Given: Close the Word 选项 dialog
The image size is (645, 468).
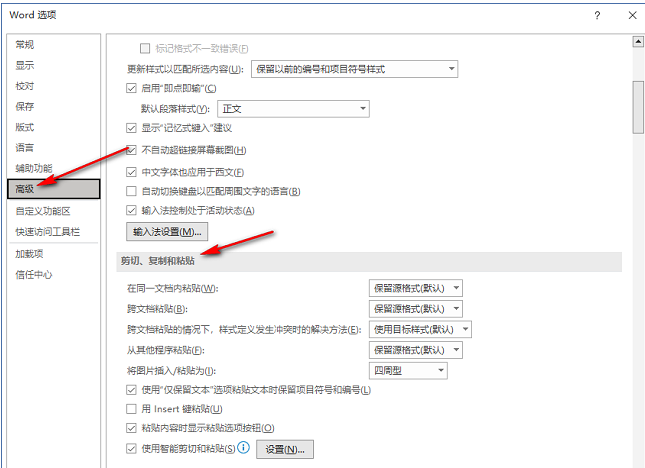Looking at the screenshot, I should [632, 16].
